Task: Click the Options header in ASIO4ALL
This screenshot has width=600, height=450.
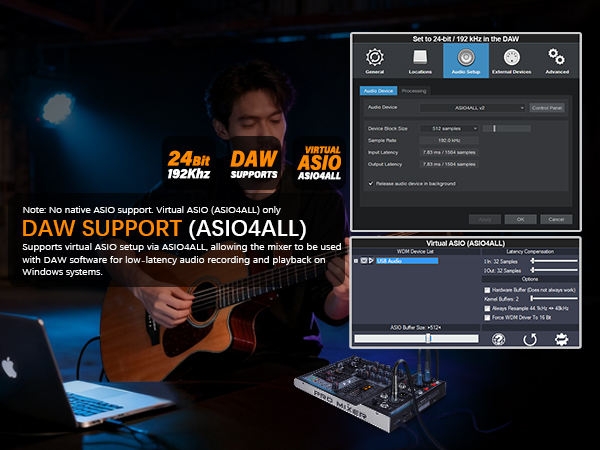Action: point(530,279)
